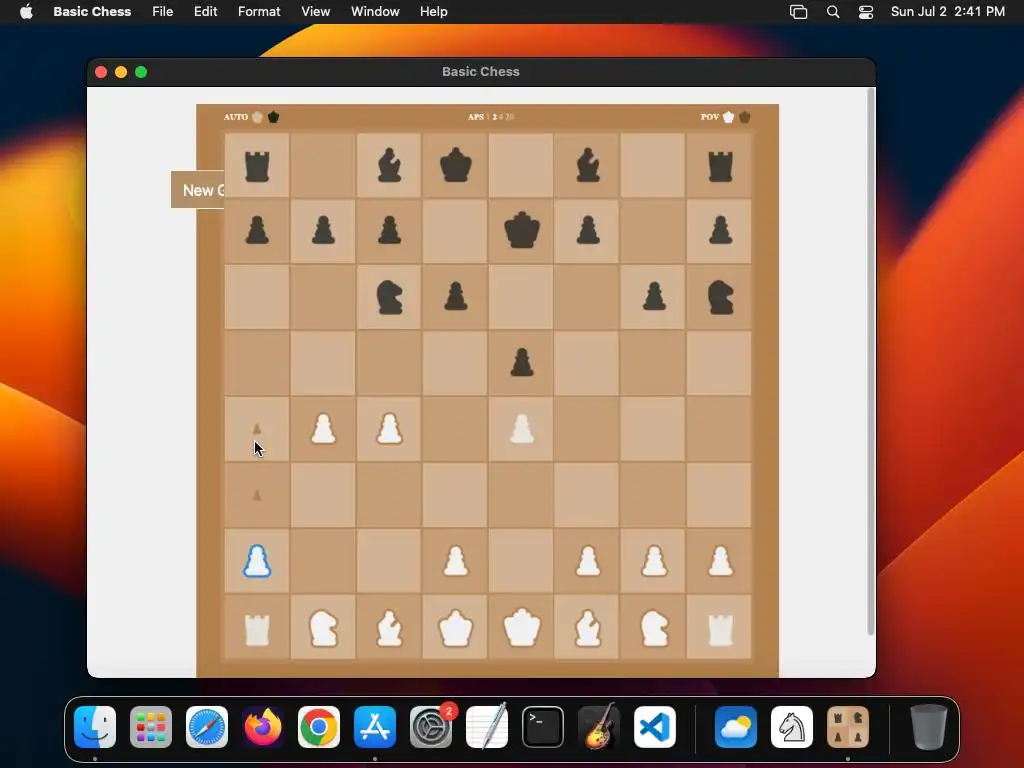
Task: Move pawn to the a3 hint marker
Action: 257,496
